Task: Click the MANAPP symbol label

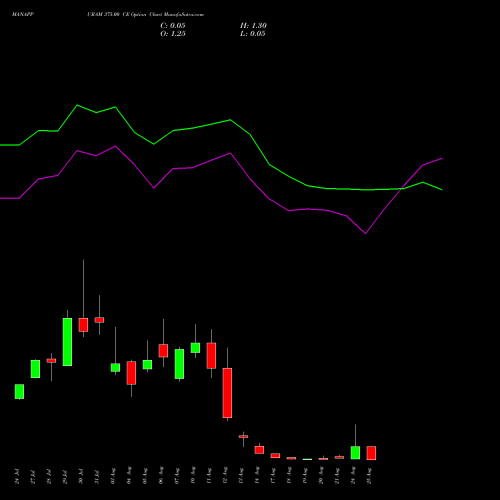Action: (23, 15)
